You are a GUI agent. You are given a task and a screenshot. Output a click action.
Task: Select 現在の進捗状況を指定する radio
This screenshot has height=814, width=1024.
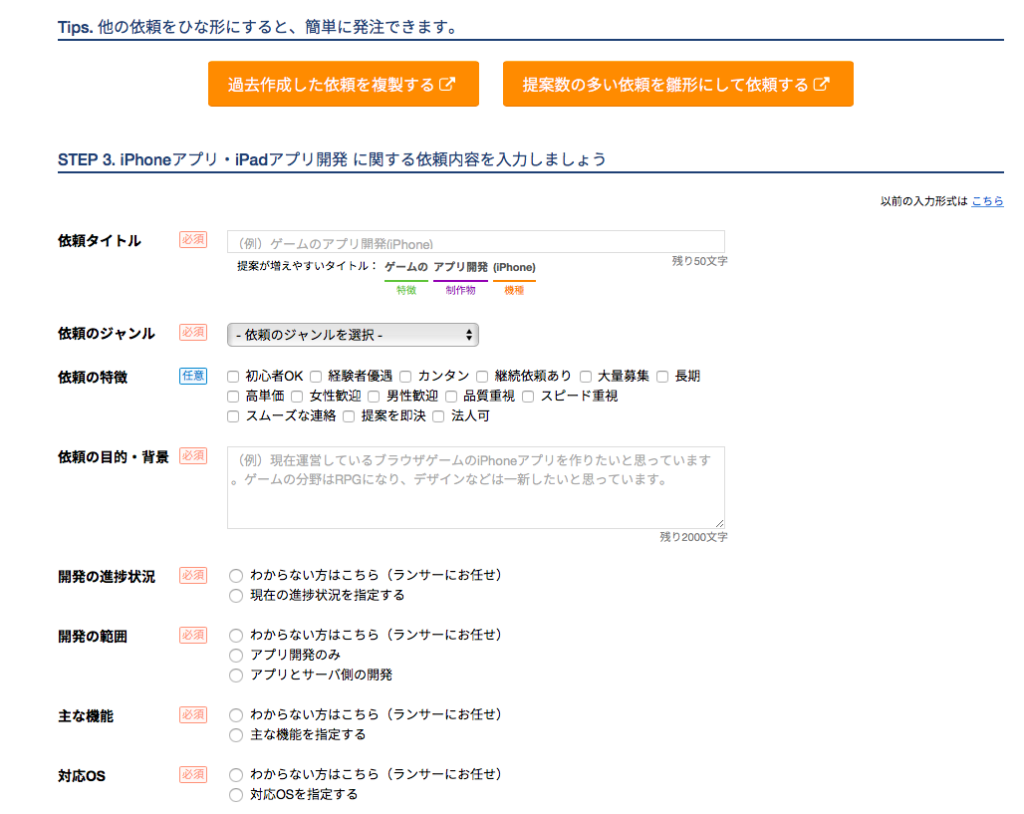[236, 596]
